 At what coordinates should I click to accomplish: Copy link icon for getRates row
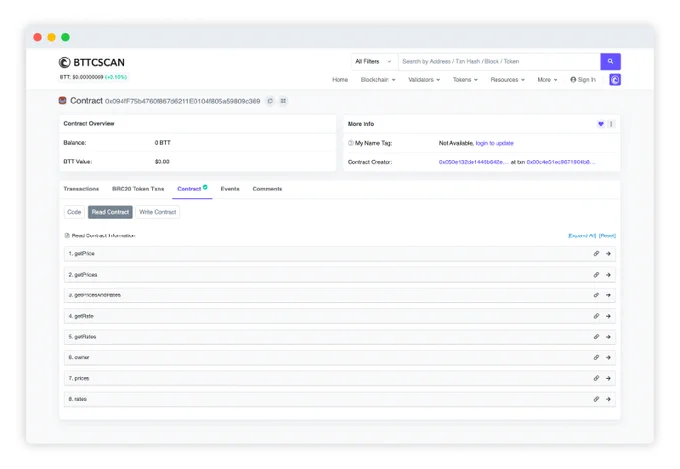596,337
